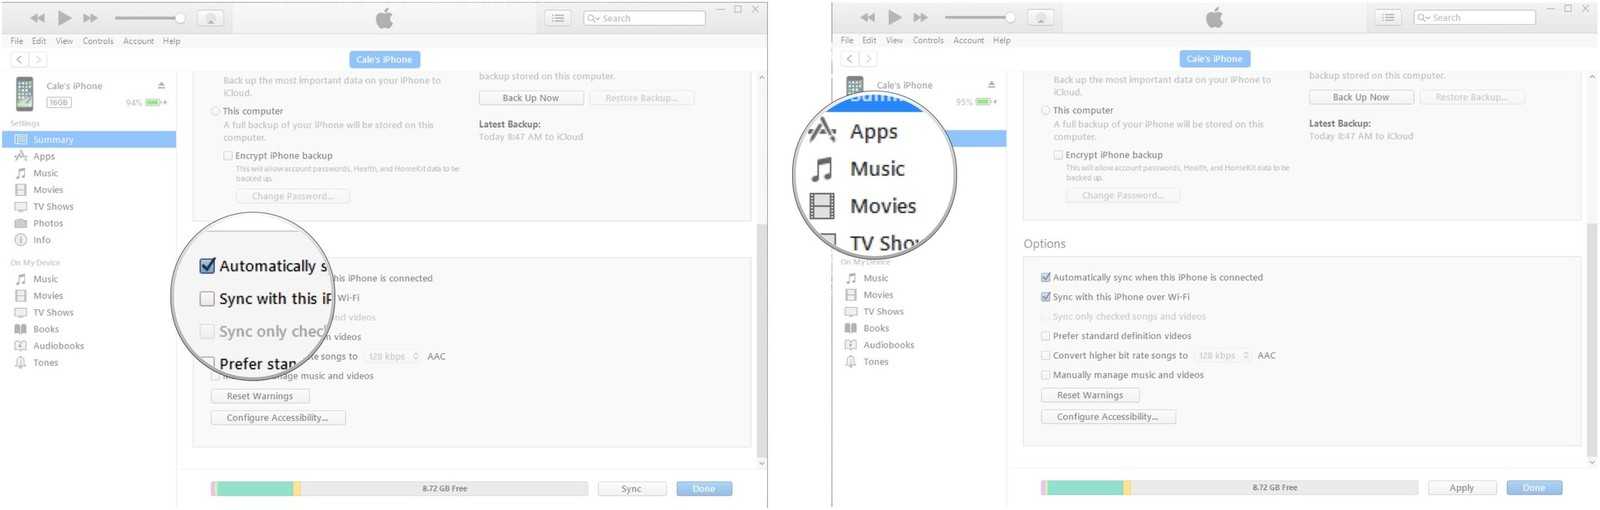The height and width of the screenshot is (510, 1600).
Task: Open Books under On My Device, right window
Action: pyautogui.click(x=876, y=328)
